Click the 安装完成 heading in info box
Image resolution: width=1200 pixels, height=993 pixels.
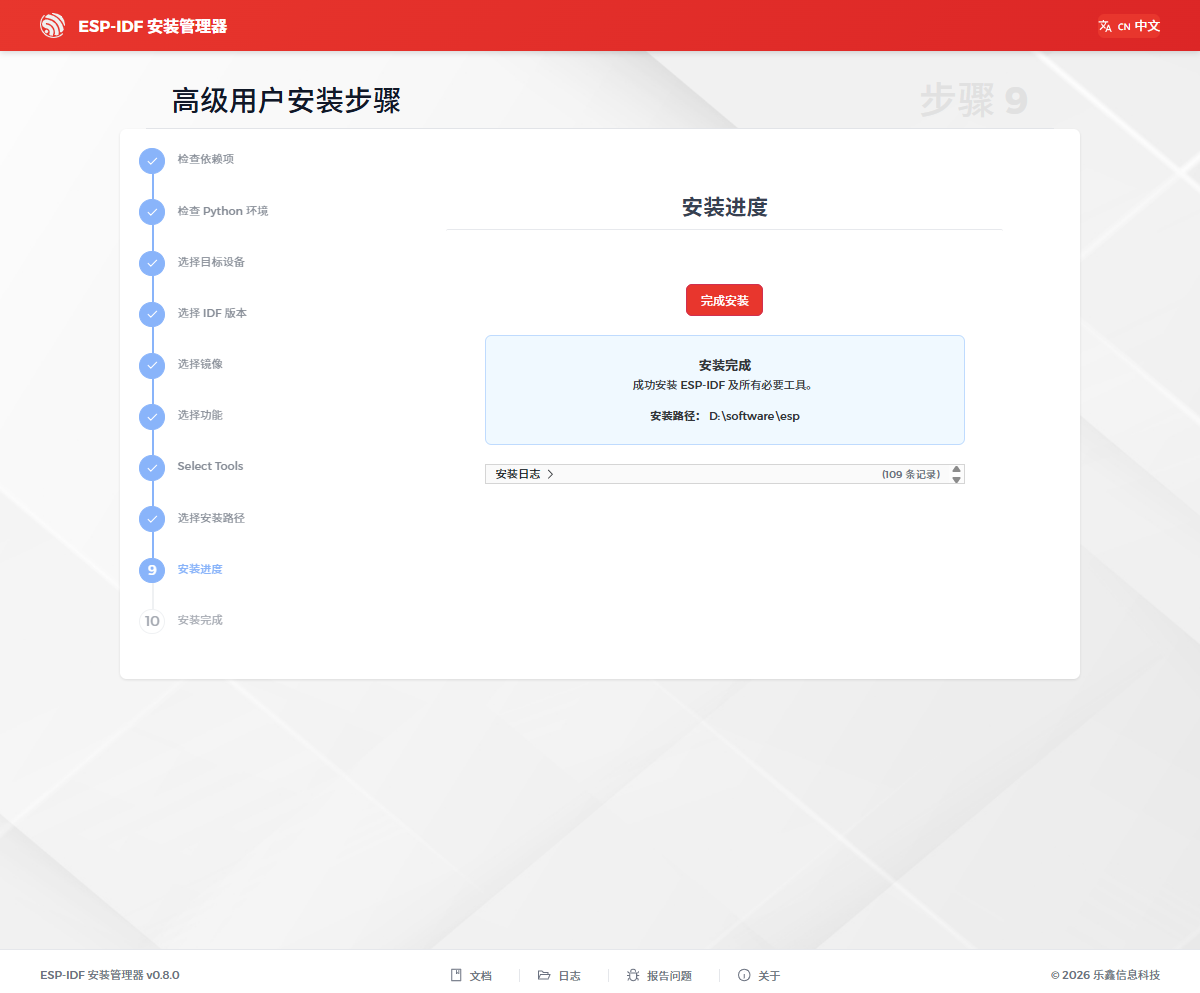[724, 366]
